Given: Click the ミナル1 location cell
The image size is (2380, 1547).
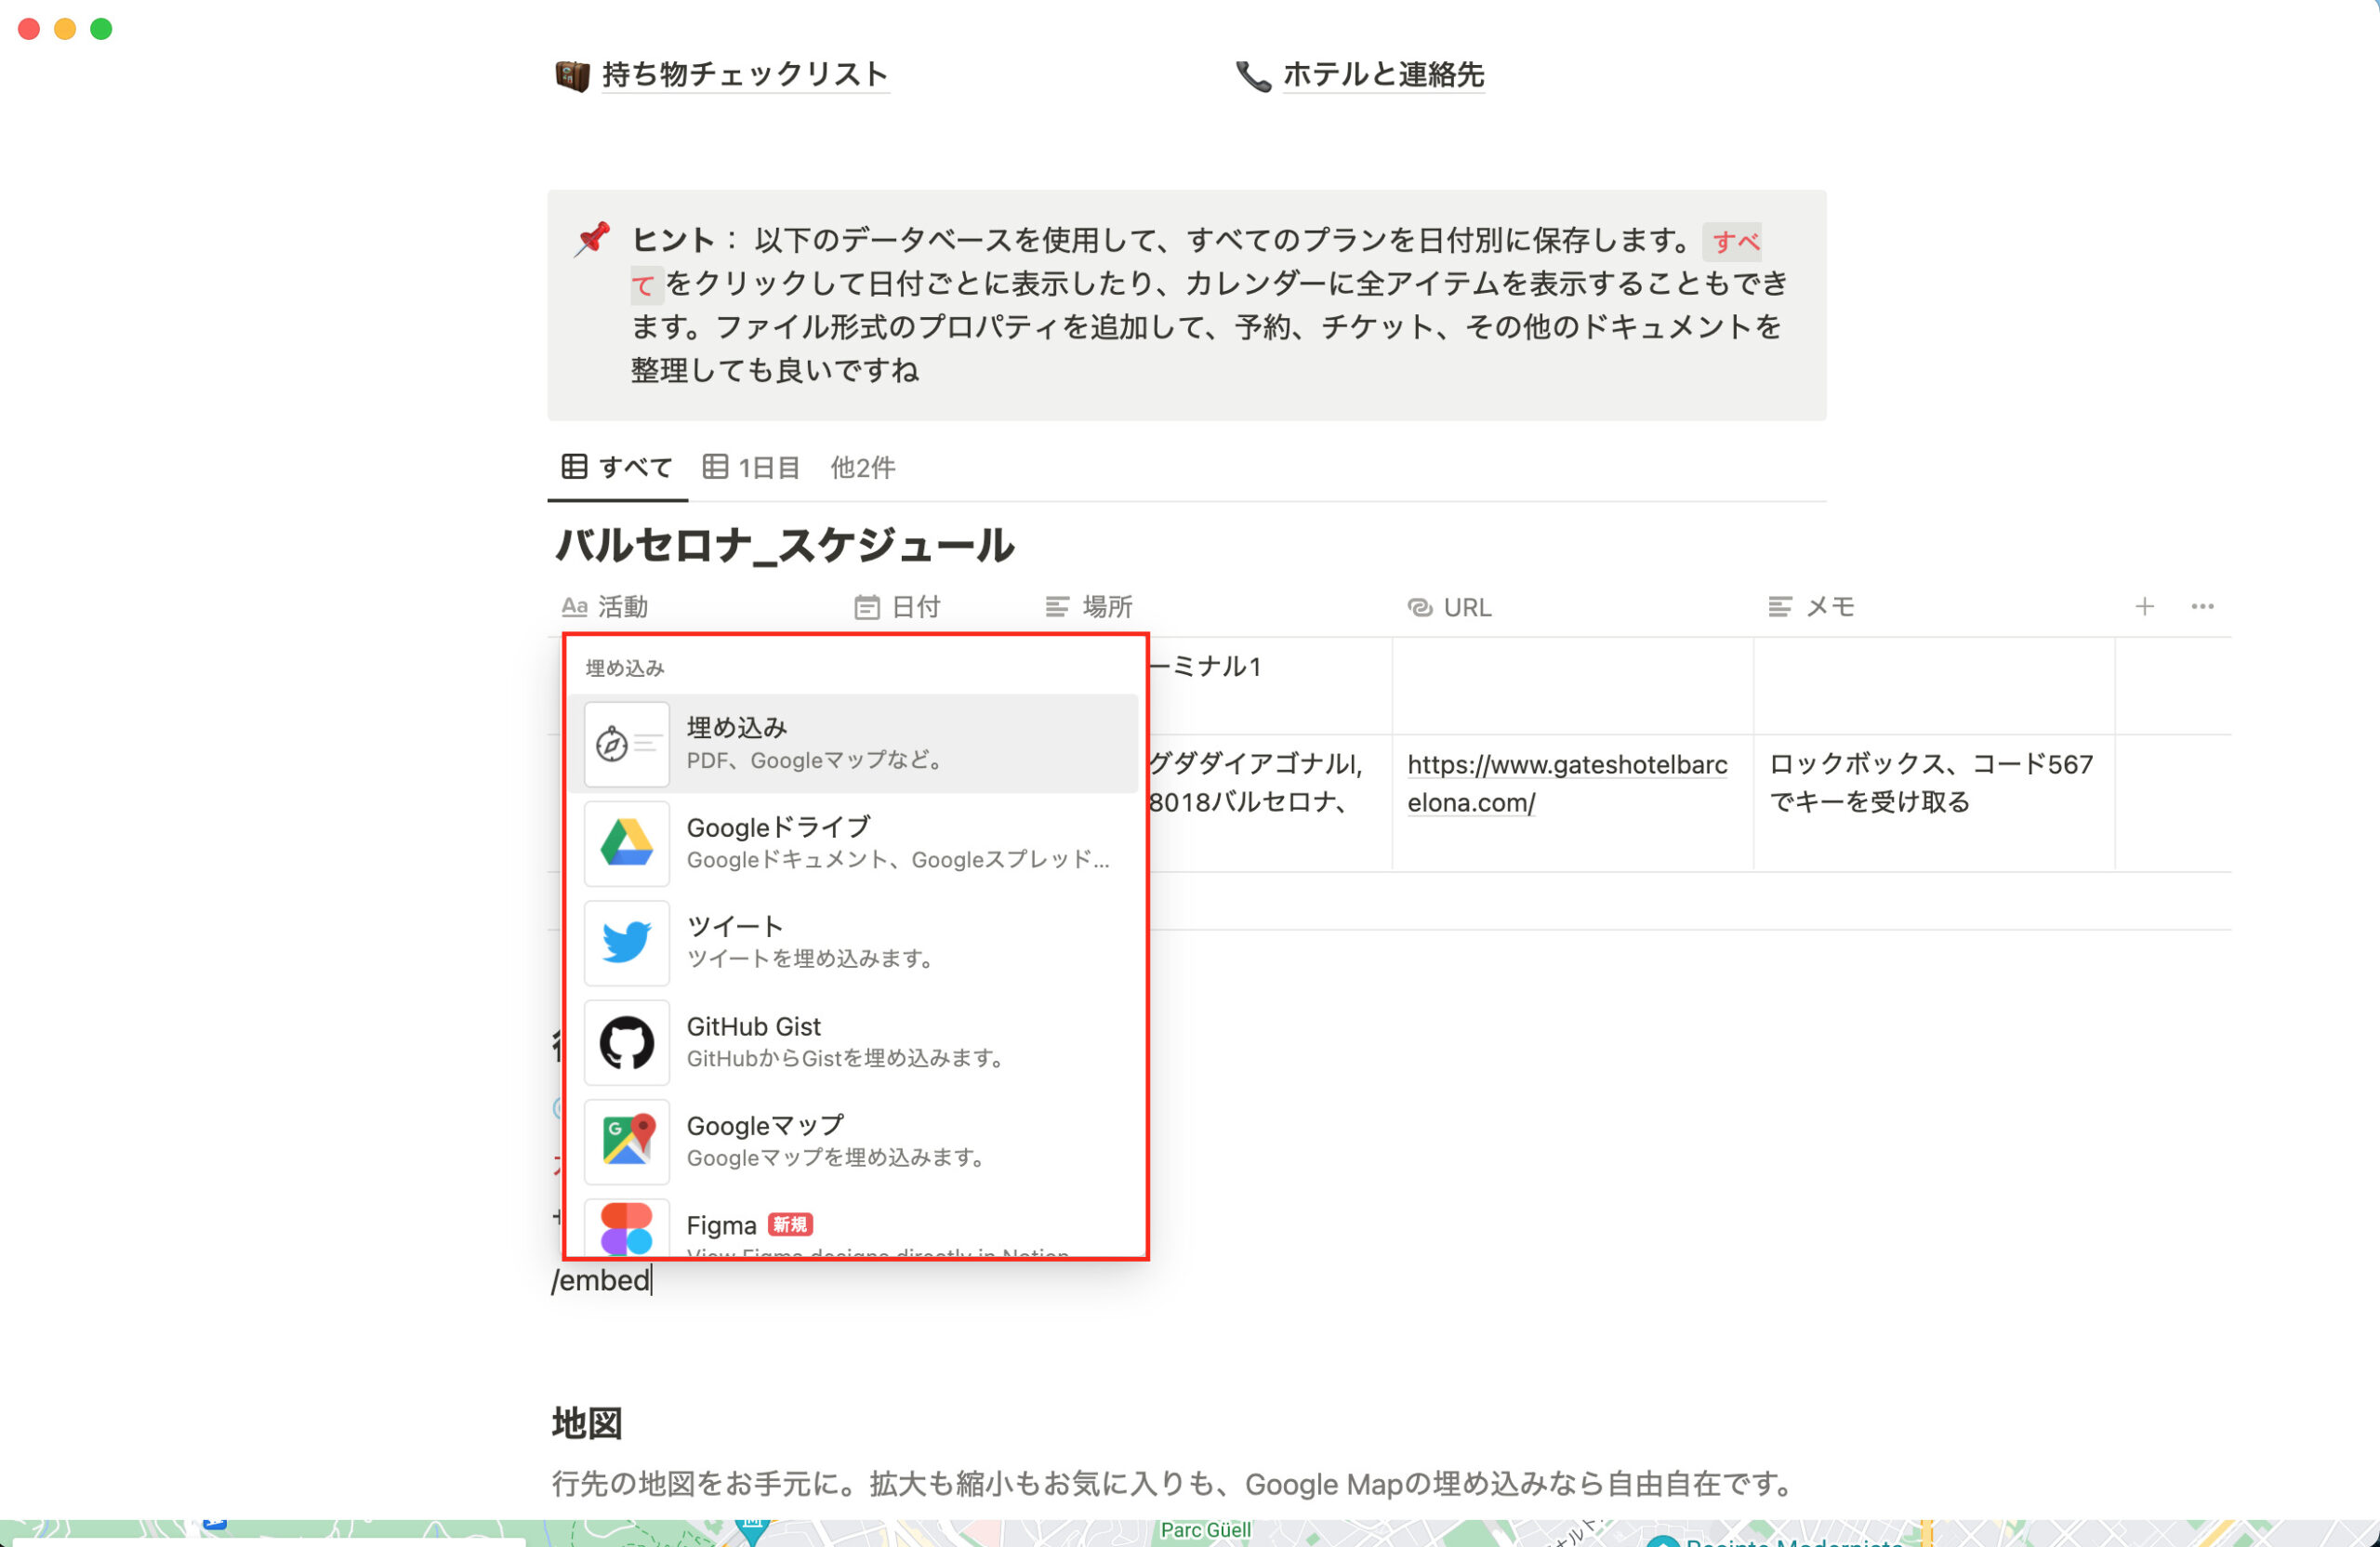Looking at the screenshot, I should (1270, 686).
